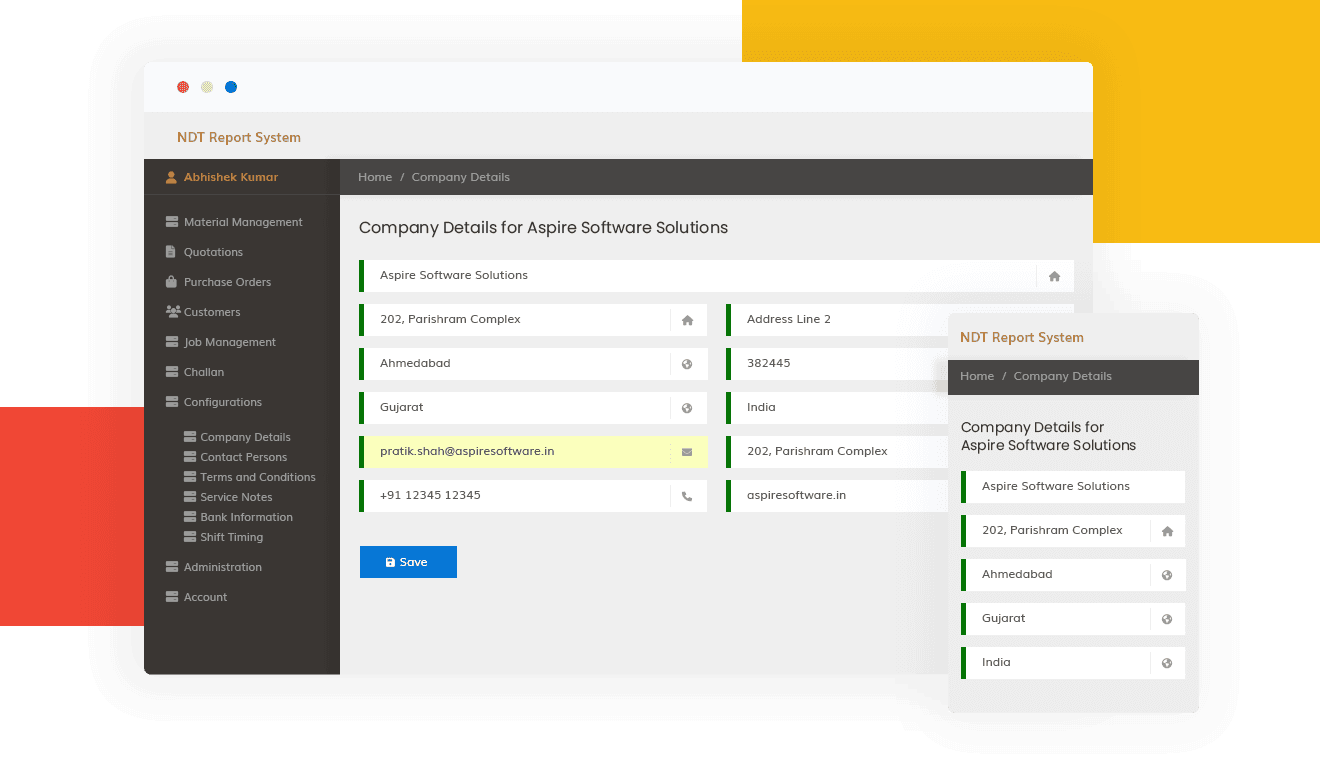Navigate to Home via the breadcrumb
1320x766 pixels.
pyautogui.click(x=375, y=177)
